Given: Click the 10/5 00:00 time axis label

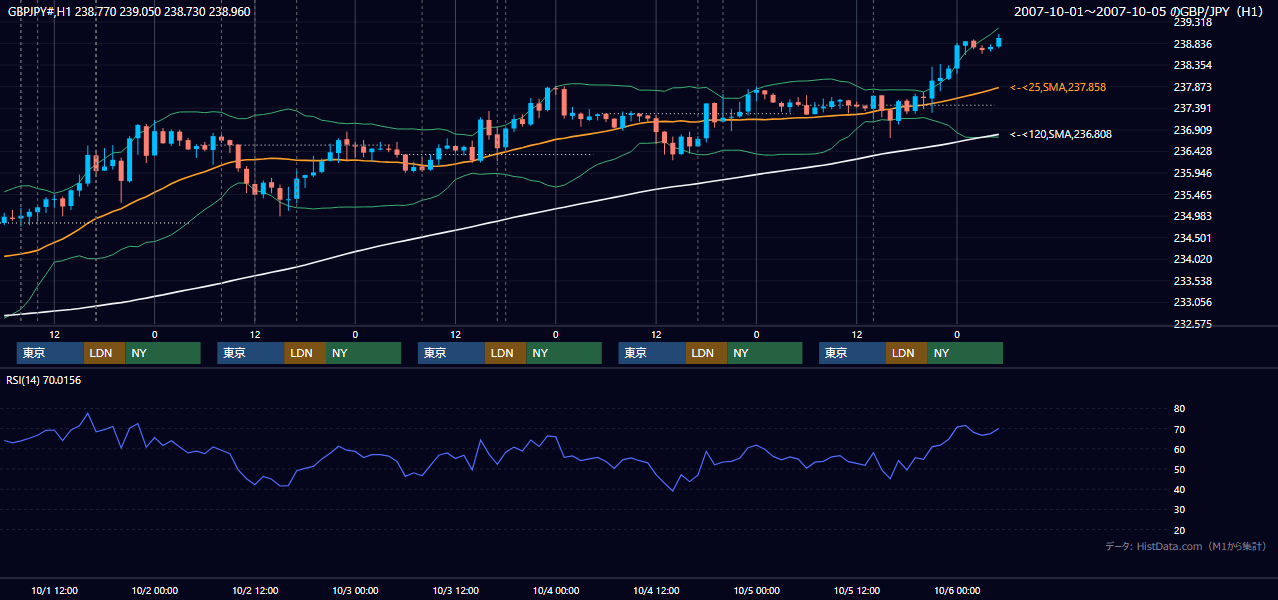Looking at the screenshot, I should (757, 591).
